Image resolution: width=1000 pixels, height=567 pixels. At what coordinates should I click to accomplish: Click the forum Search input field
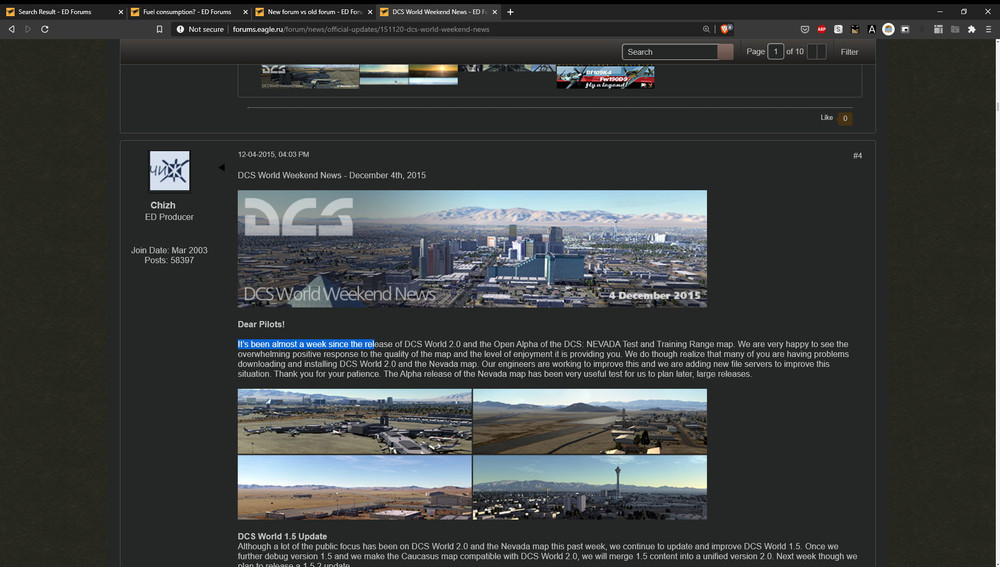[670, 52]
